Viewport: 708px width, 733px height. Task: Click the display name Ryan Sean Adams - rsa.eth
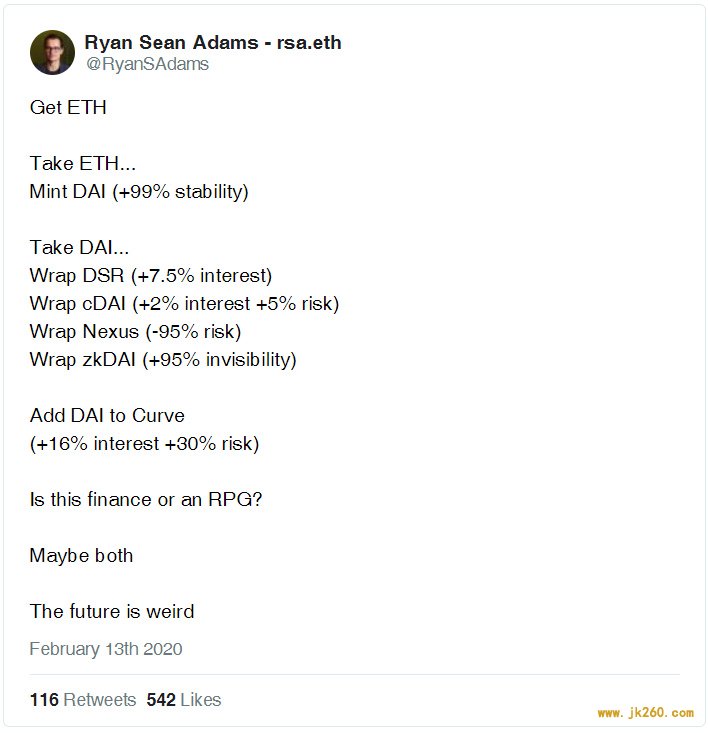(x=213, y=43)
